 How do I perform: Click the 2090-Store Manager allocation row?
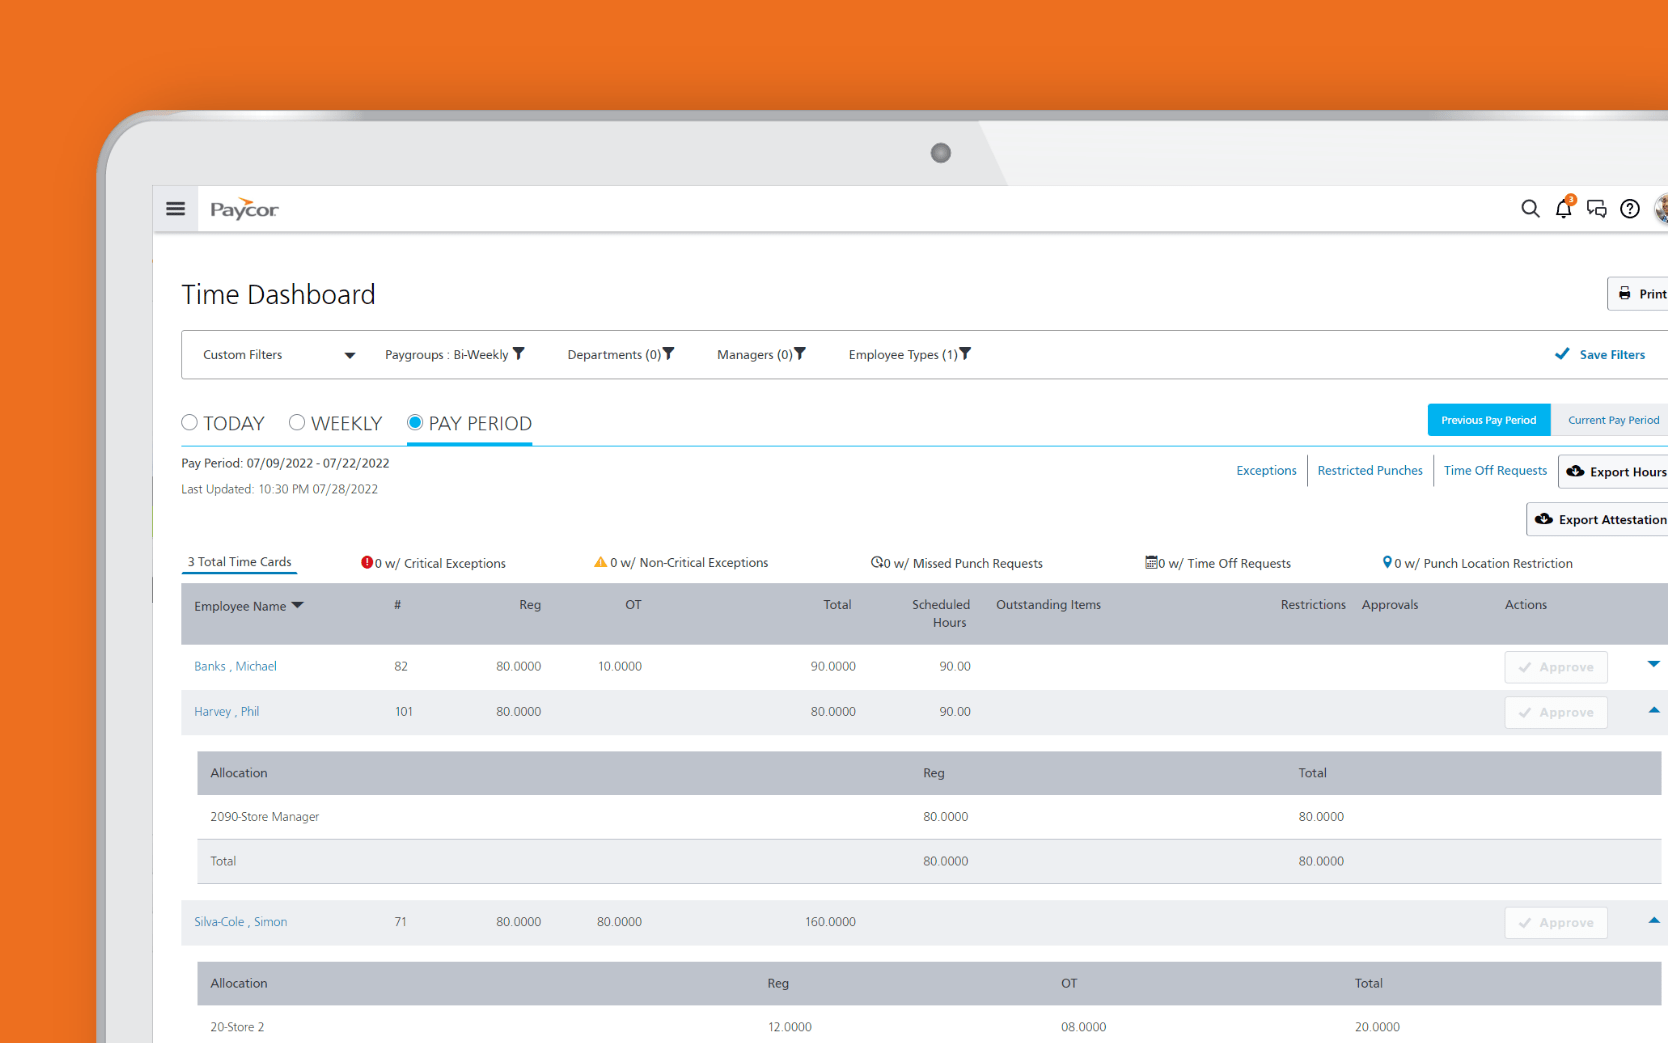click(x=929, y=817)
